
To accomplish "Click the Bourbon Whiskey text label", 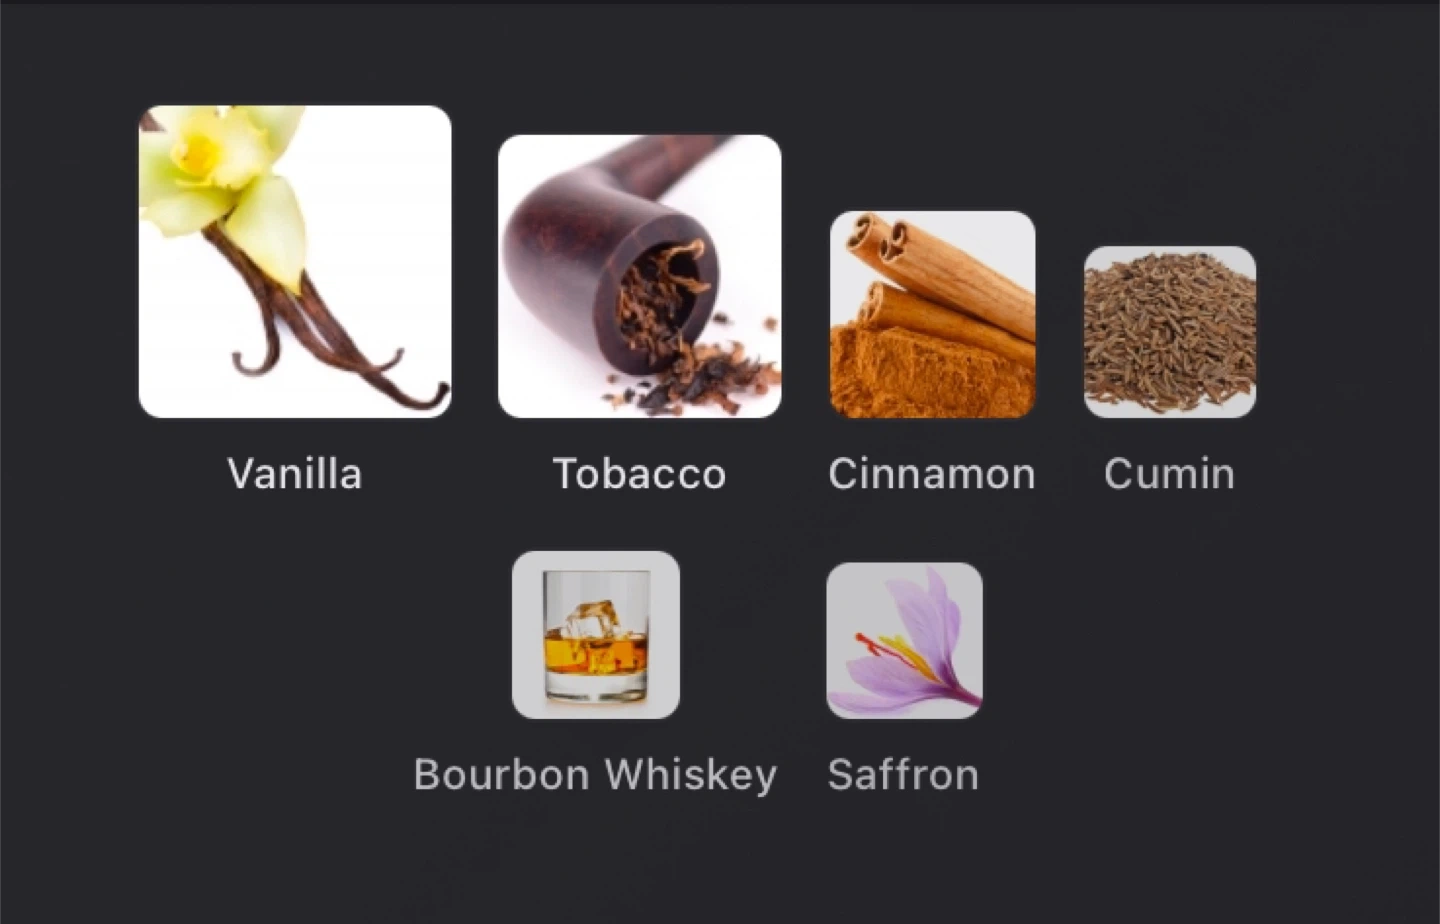I will (x=596, y=775).
